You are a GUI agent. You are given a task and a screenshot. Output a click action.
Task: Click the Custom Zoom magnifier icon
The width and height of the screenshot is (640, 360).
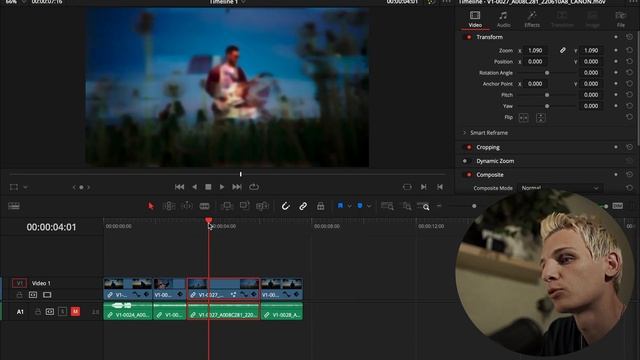pyautogui.click(x=423, y=206)
